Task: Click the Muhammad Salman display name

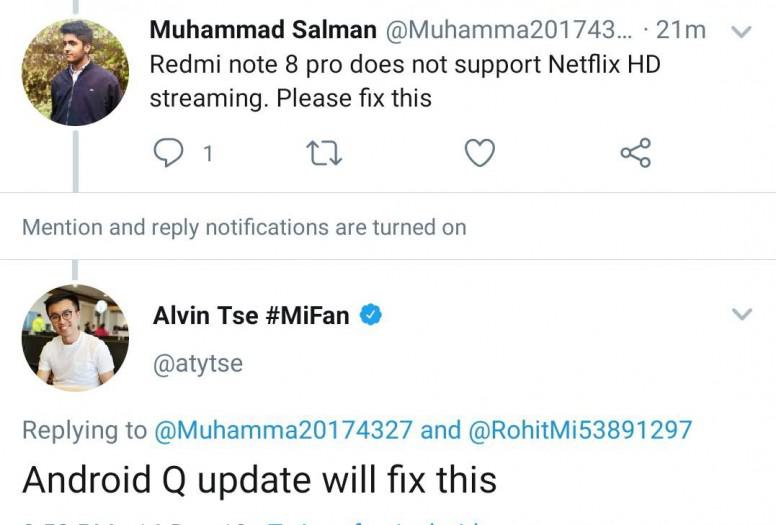Action: [x=262, y=30]
